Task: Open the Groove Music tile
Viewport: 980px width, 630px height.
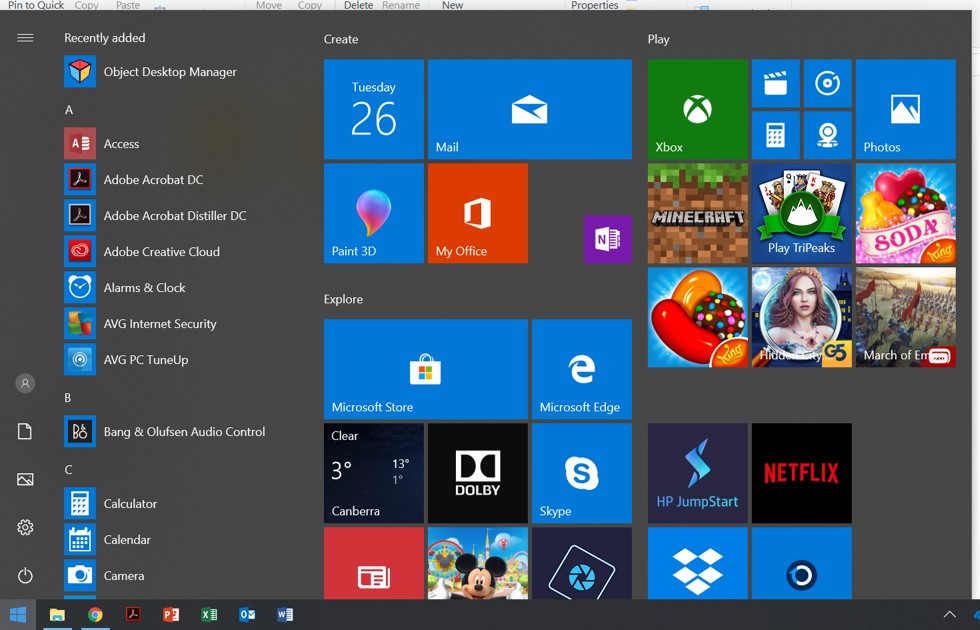Action: 828,83
